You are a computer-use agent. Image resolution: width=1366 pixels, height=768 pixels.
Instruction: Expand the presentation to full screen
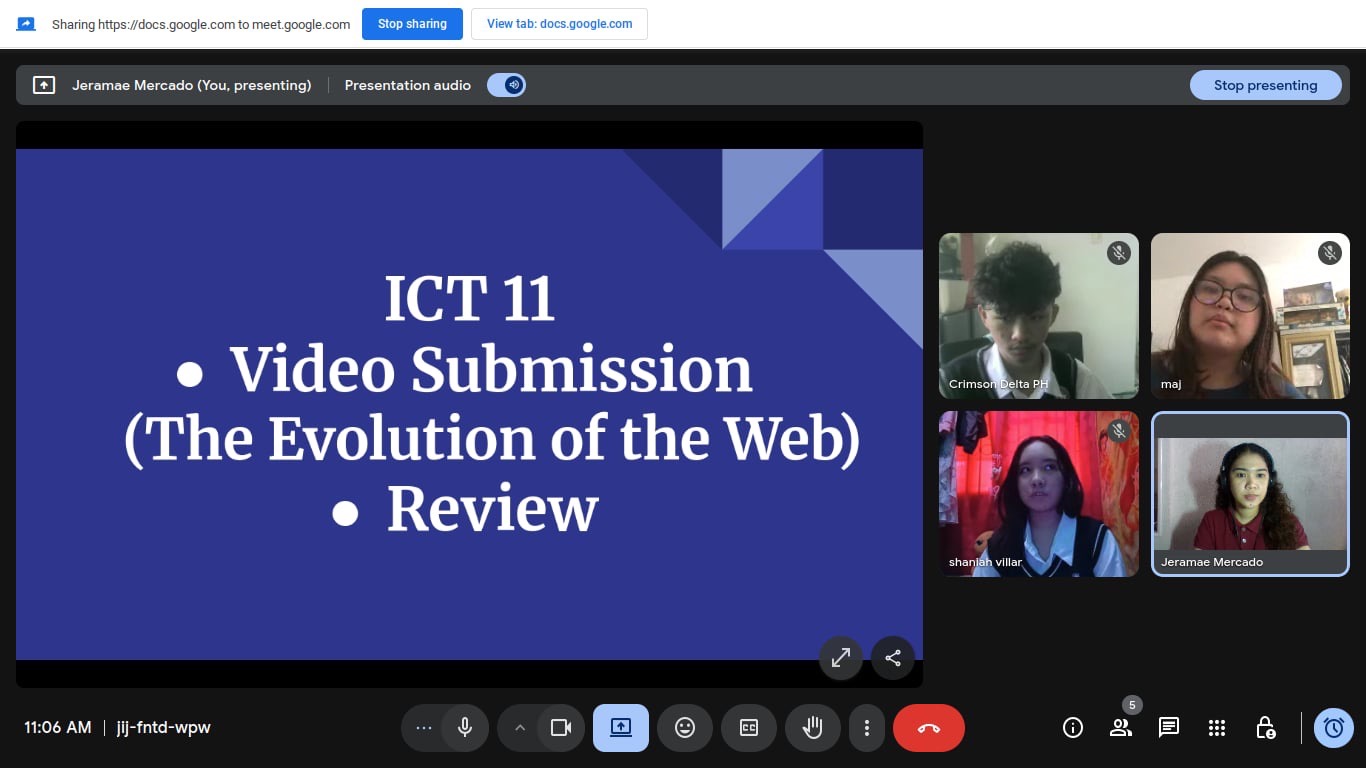coord(841,658)
